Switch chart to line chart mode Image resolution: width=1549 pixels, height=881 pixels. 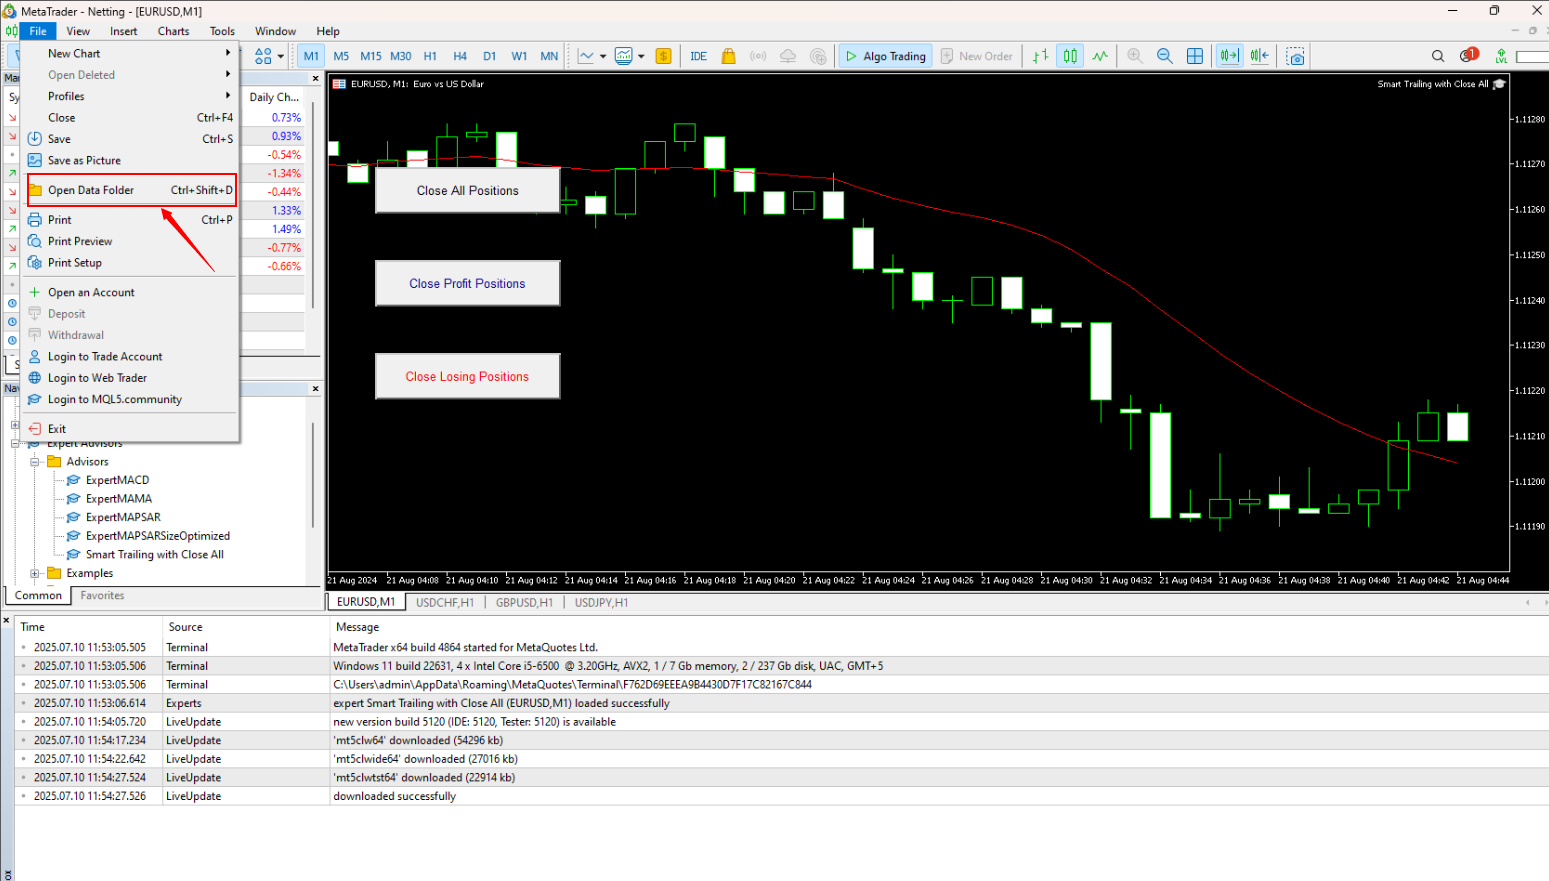1101,56
